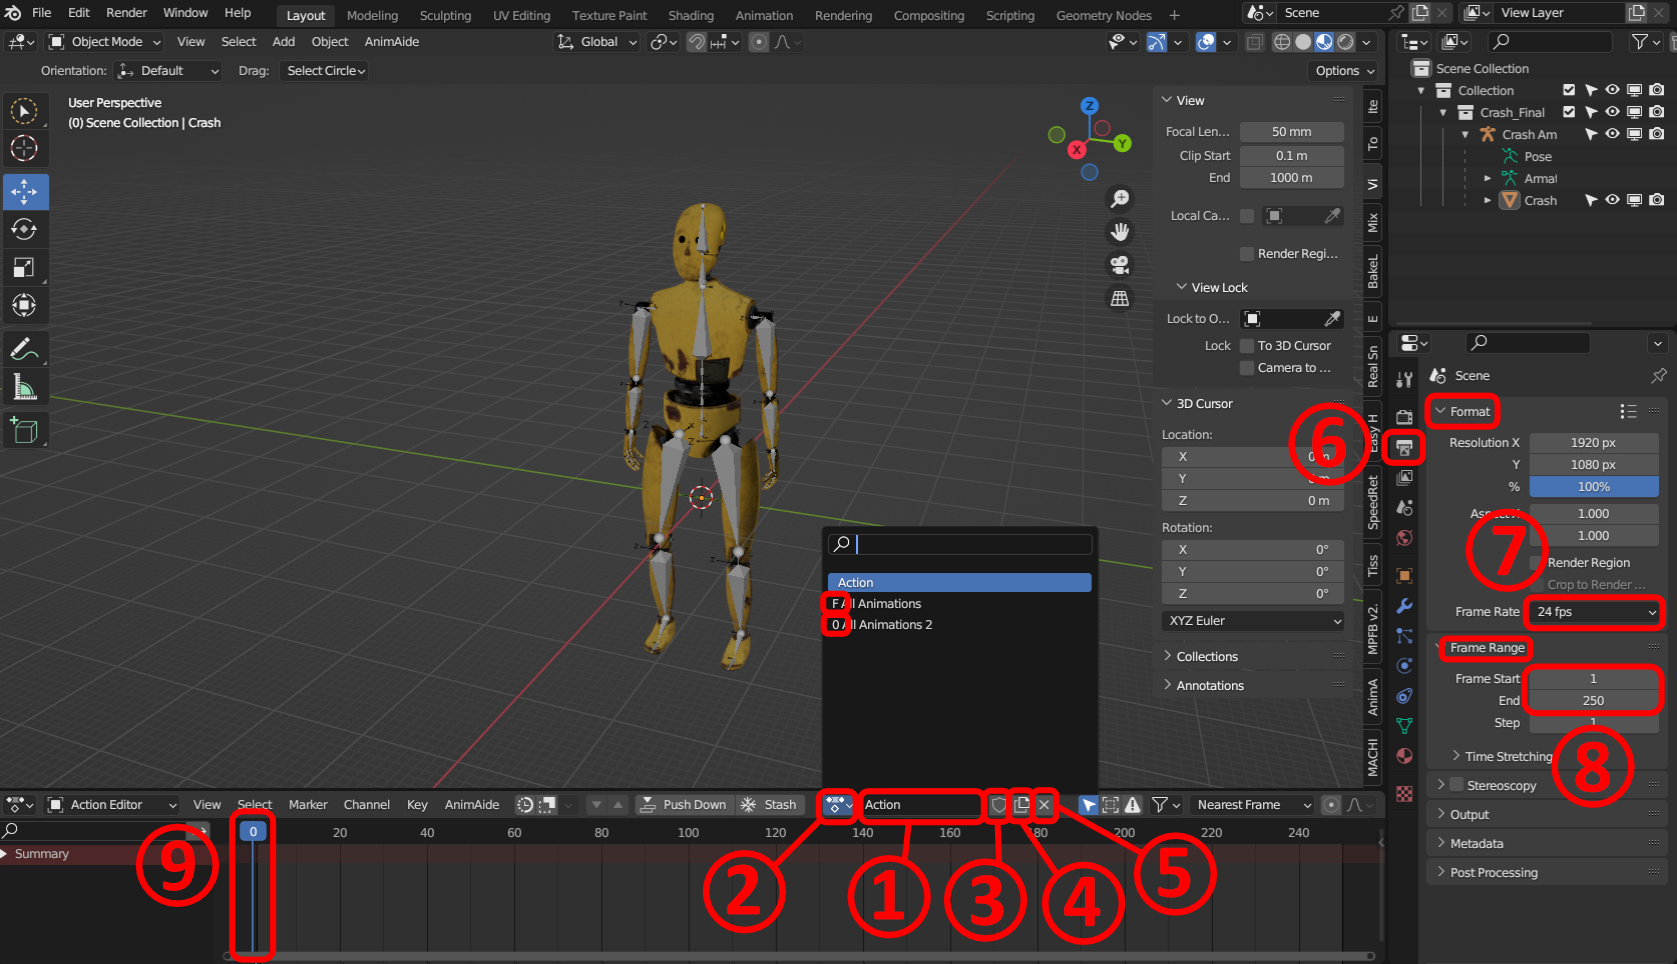Activate the Move tool
Screen dimensions: 1677x964
click(24, 191)
